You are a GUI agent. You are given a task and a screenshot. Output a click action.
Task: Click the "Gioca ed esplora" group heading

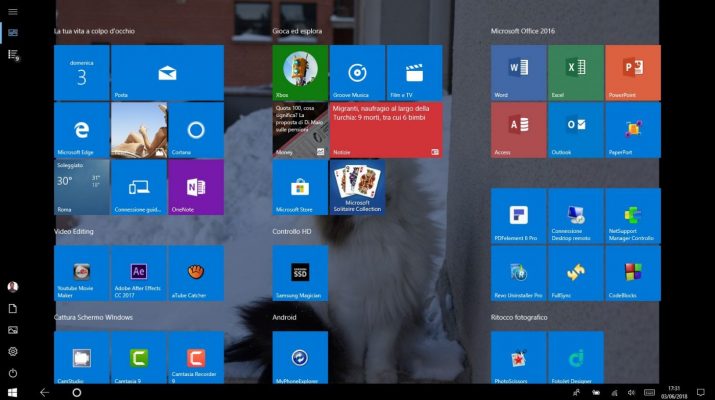[297, 31]
